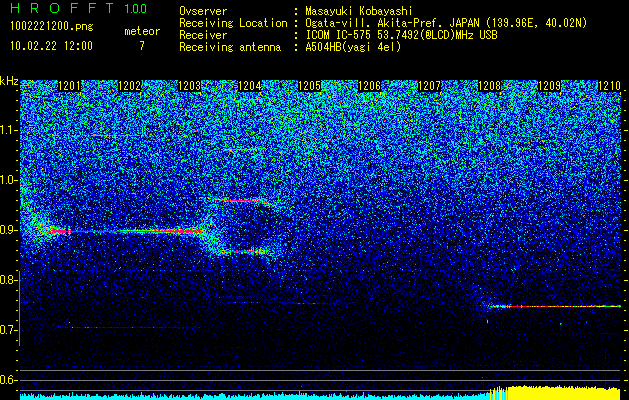Click the version number 1.0.0
The height and width of the screenshot is (400, 629).
coord(136,8)
